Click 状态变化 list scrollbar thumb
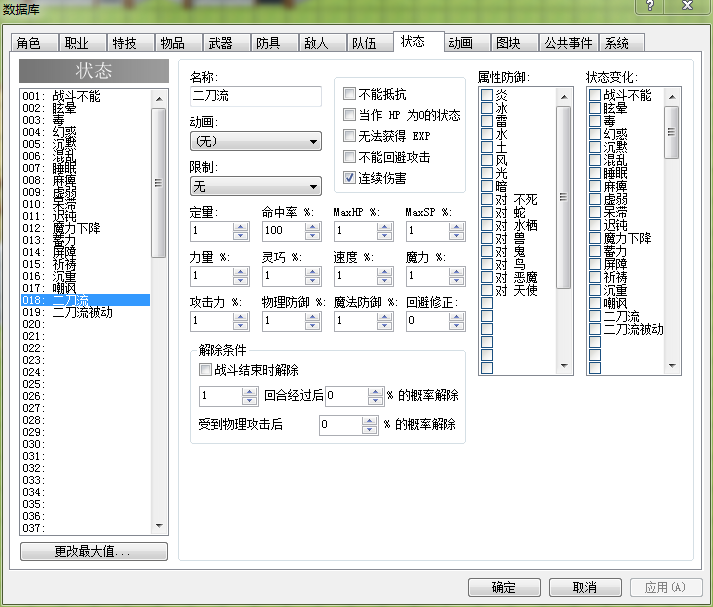The height and width of the screenshot is (607, 713). pyautogui.click(x=672, y=132)
